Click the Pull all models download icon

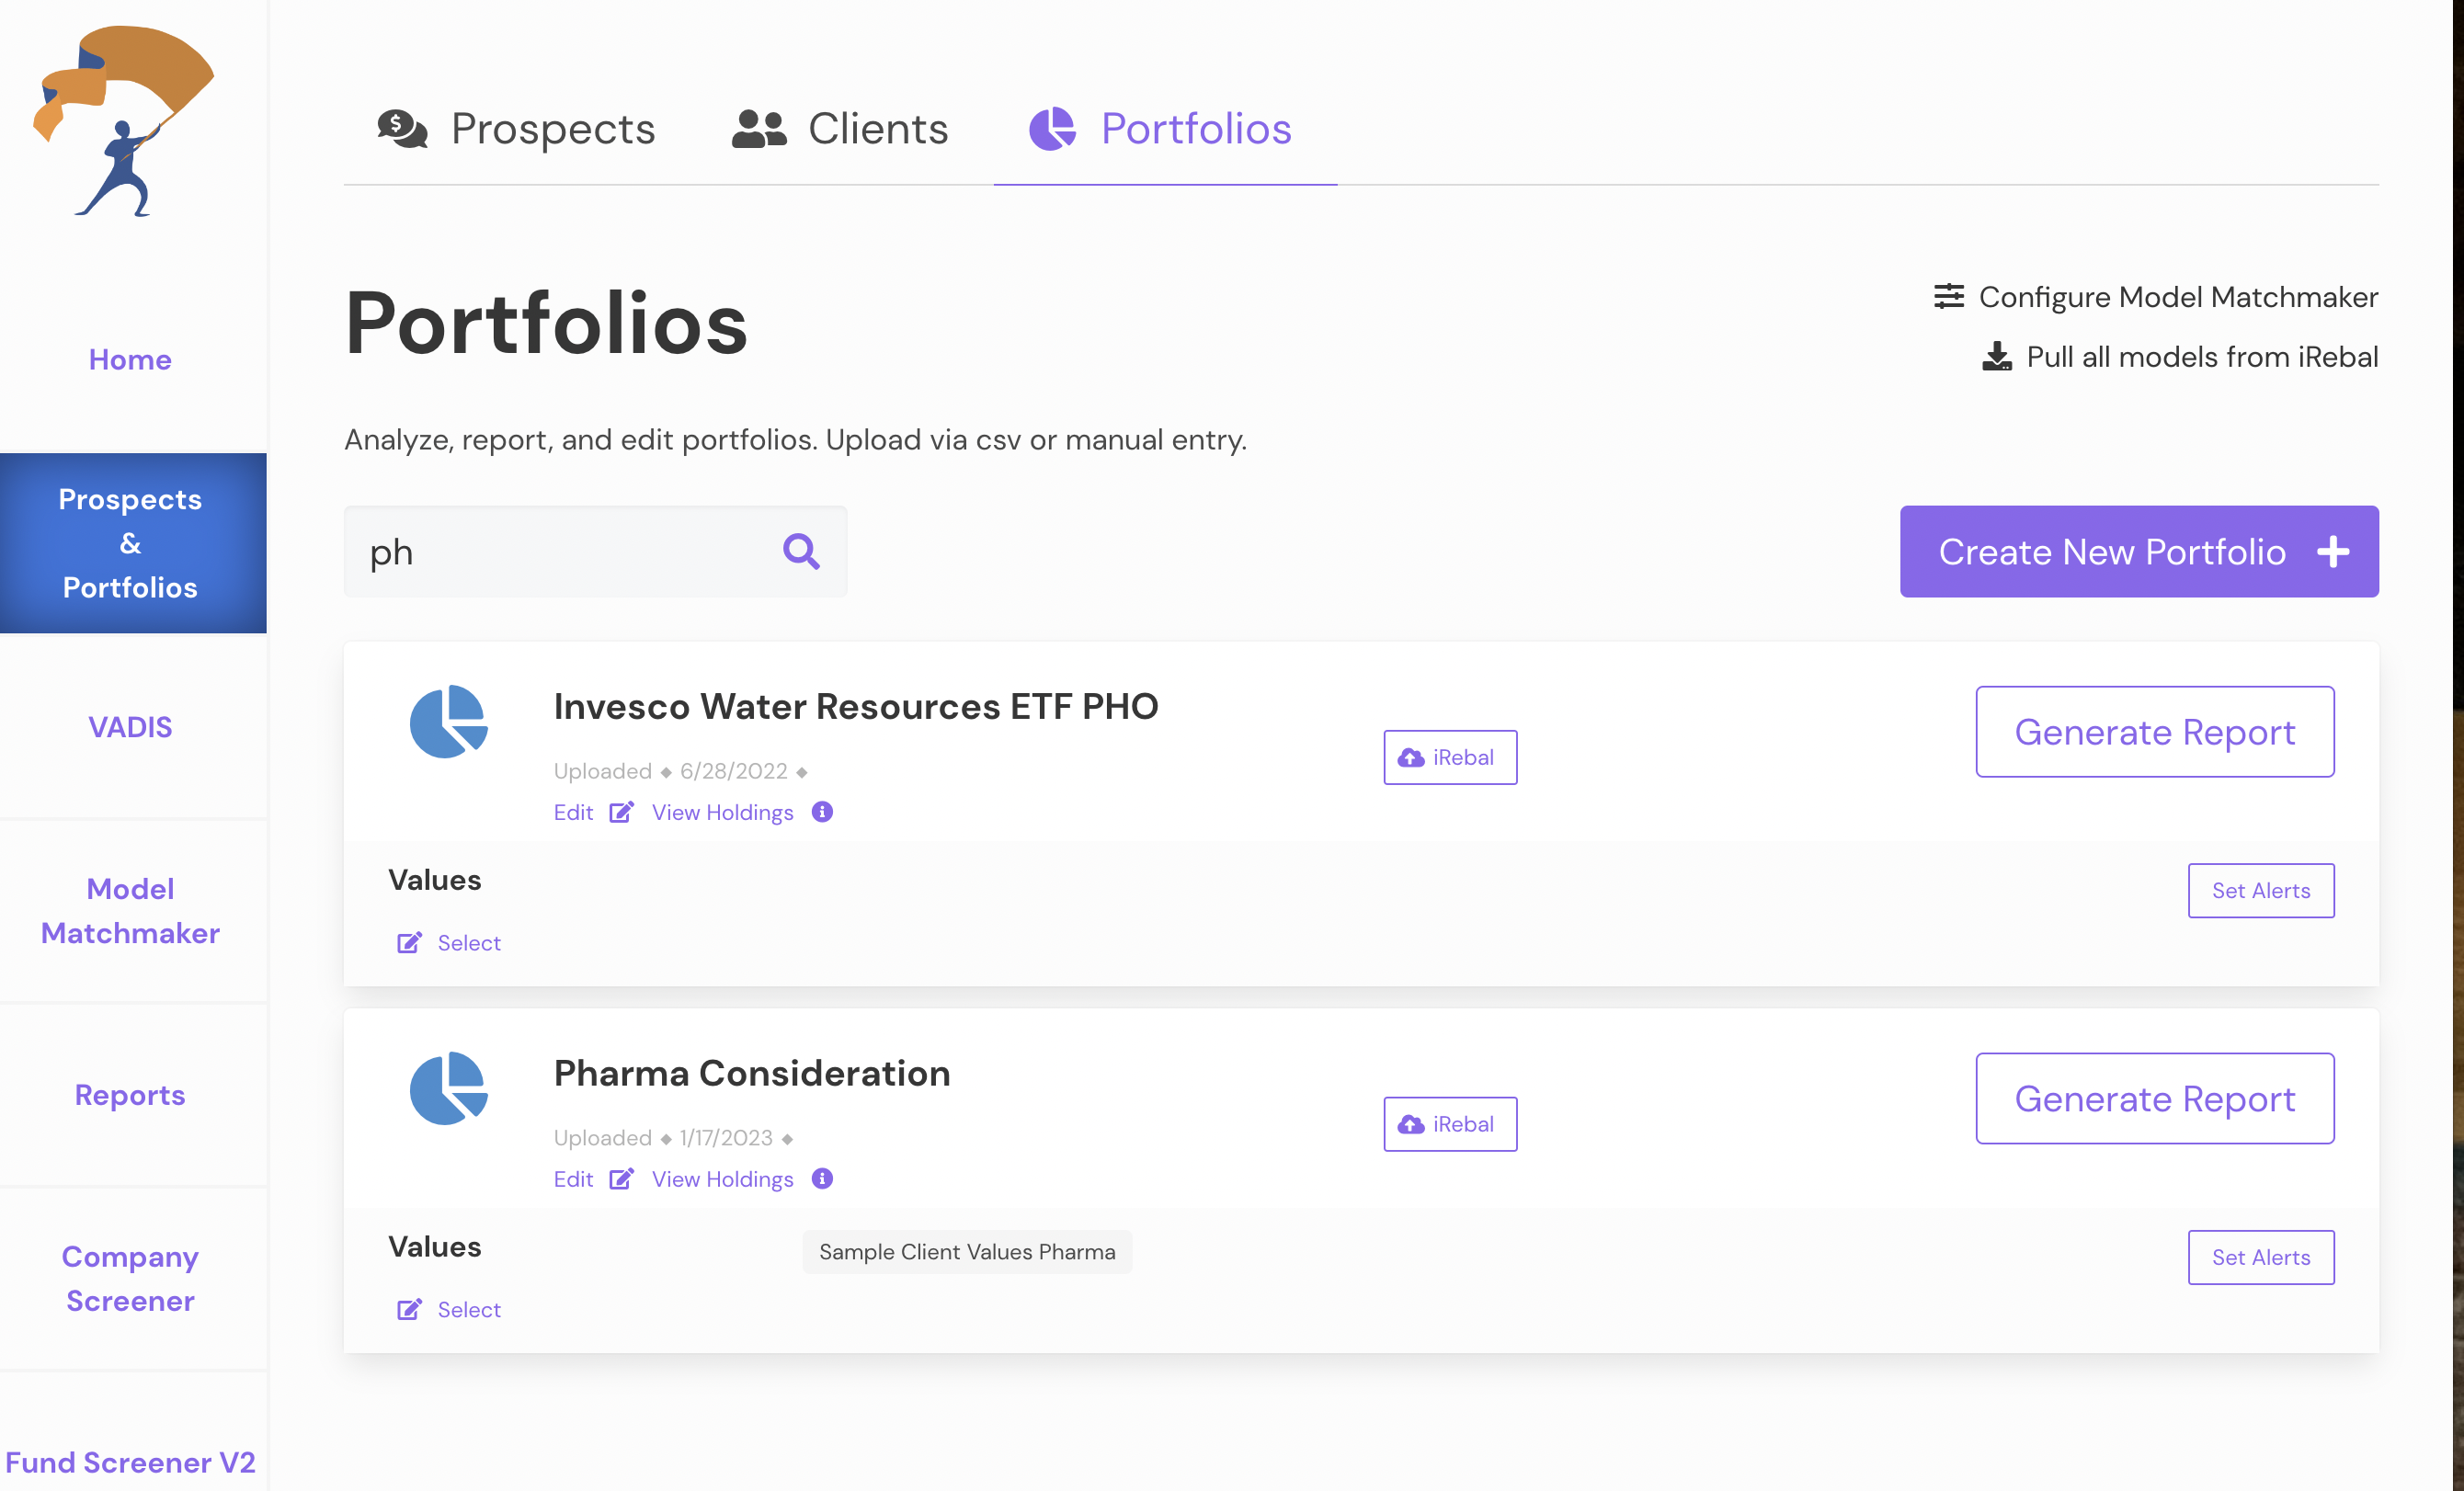(1997, 357)
